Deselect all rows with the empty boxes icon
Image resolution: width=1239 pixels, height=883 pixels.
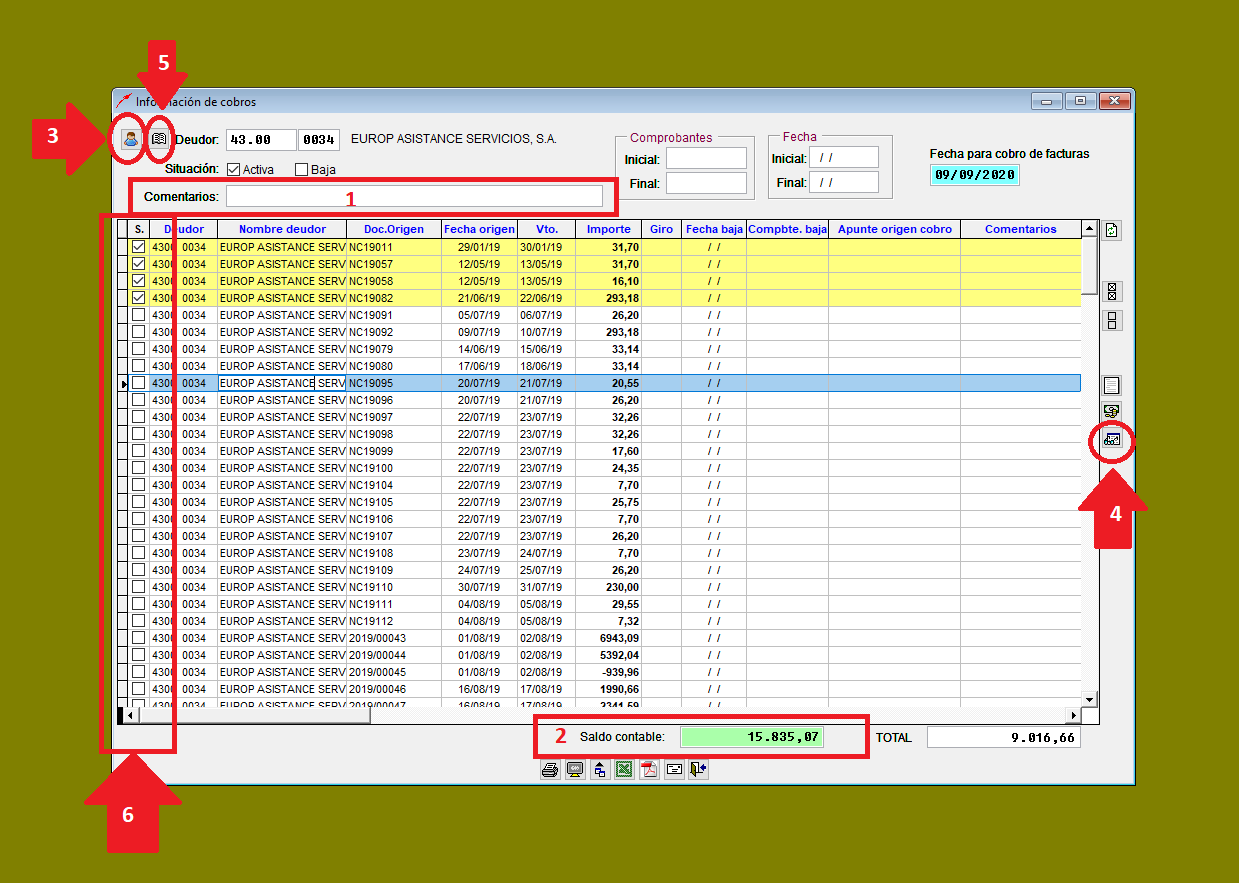point(1111,321)
